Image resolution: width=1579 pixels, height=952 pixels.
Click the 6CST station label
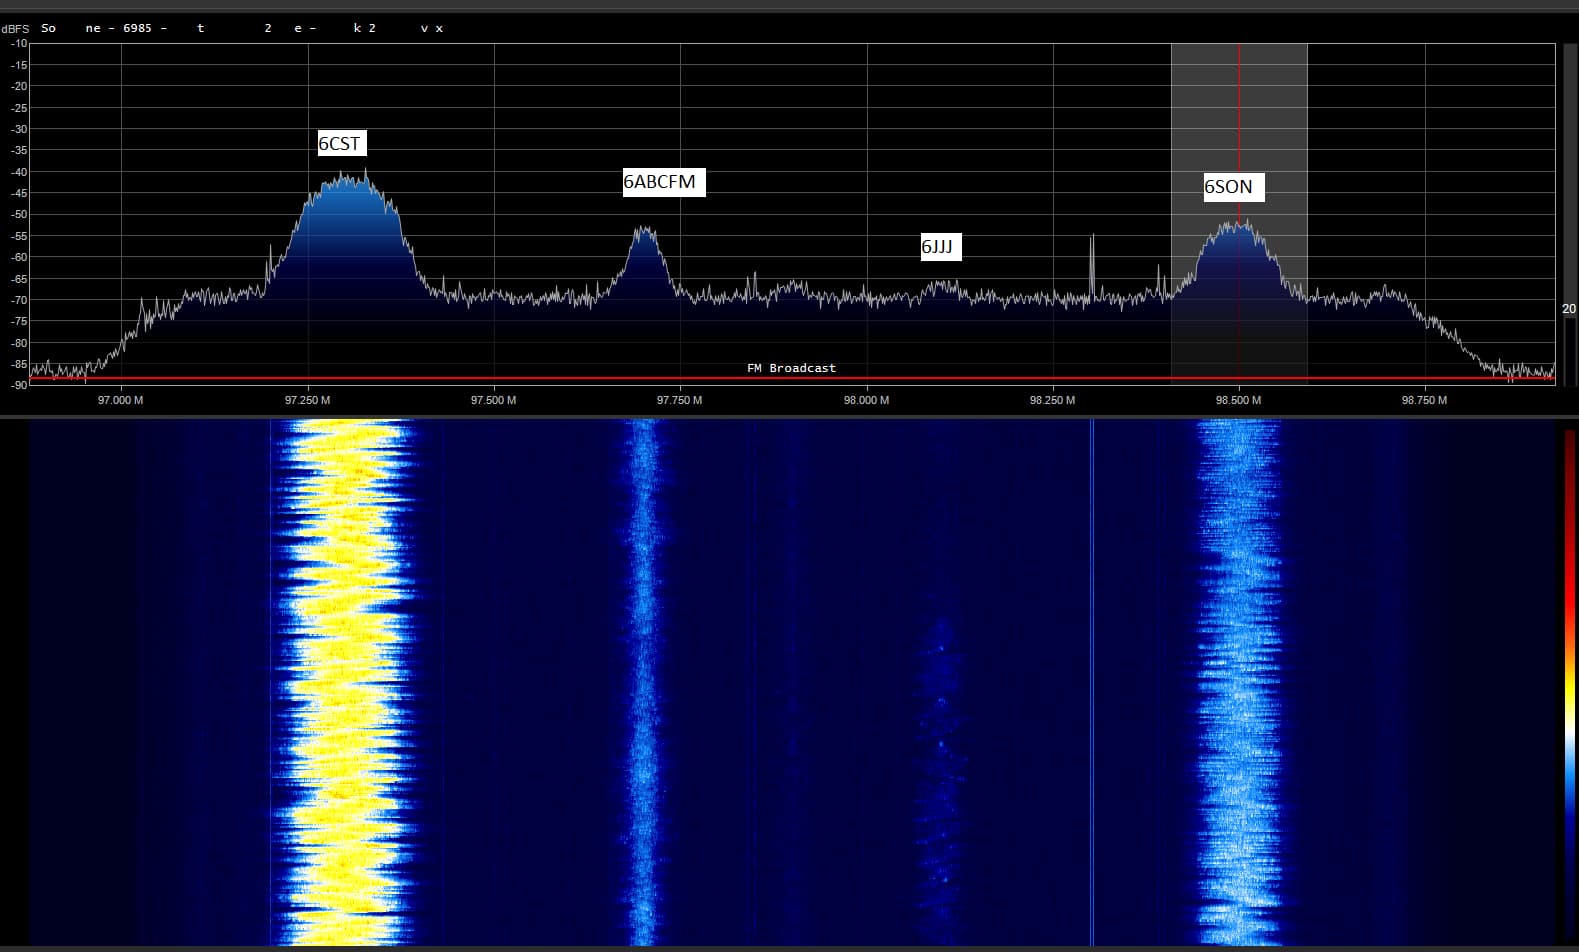pyautogui.click(x=340, y=144)
